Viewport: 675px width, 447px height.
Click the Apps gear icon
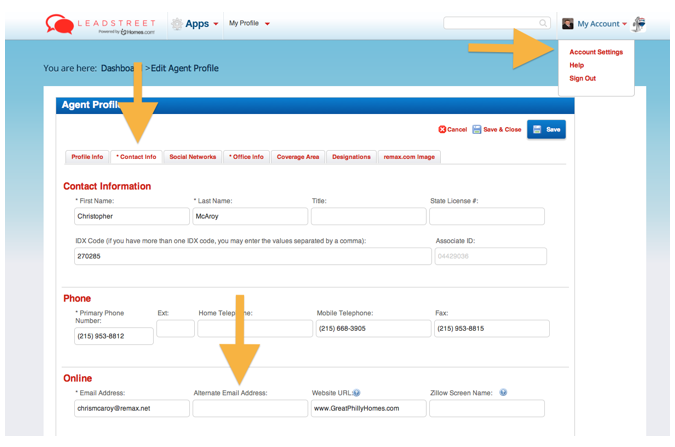(177, 24)
